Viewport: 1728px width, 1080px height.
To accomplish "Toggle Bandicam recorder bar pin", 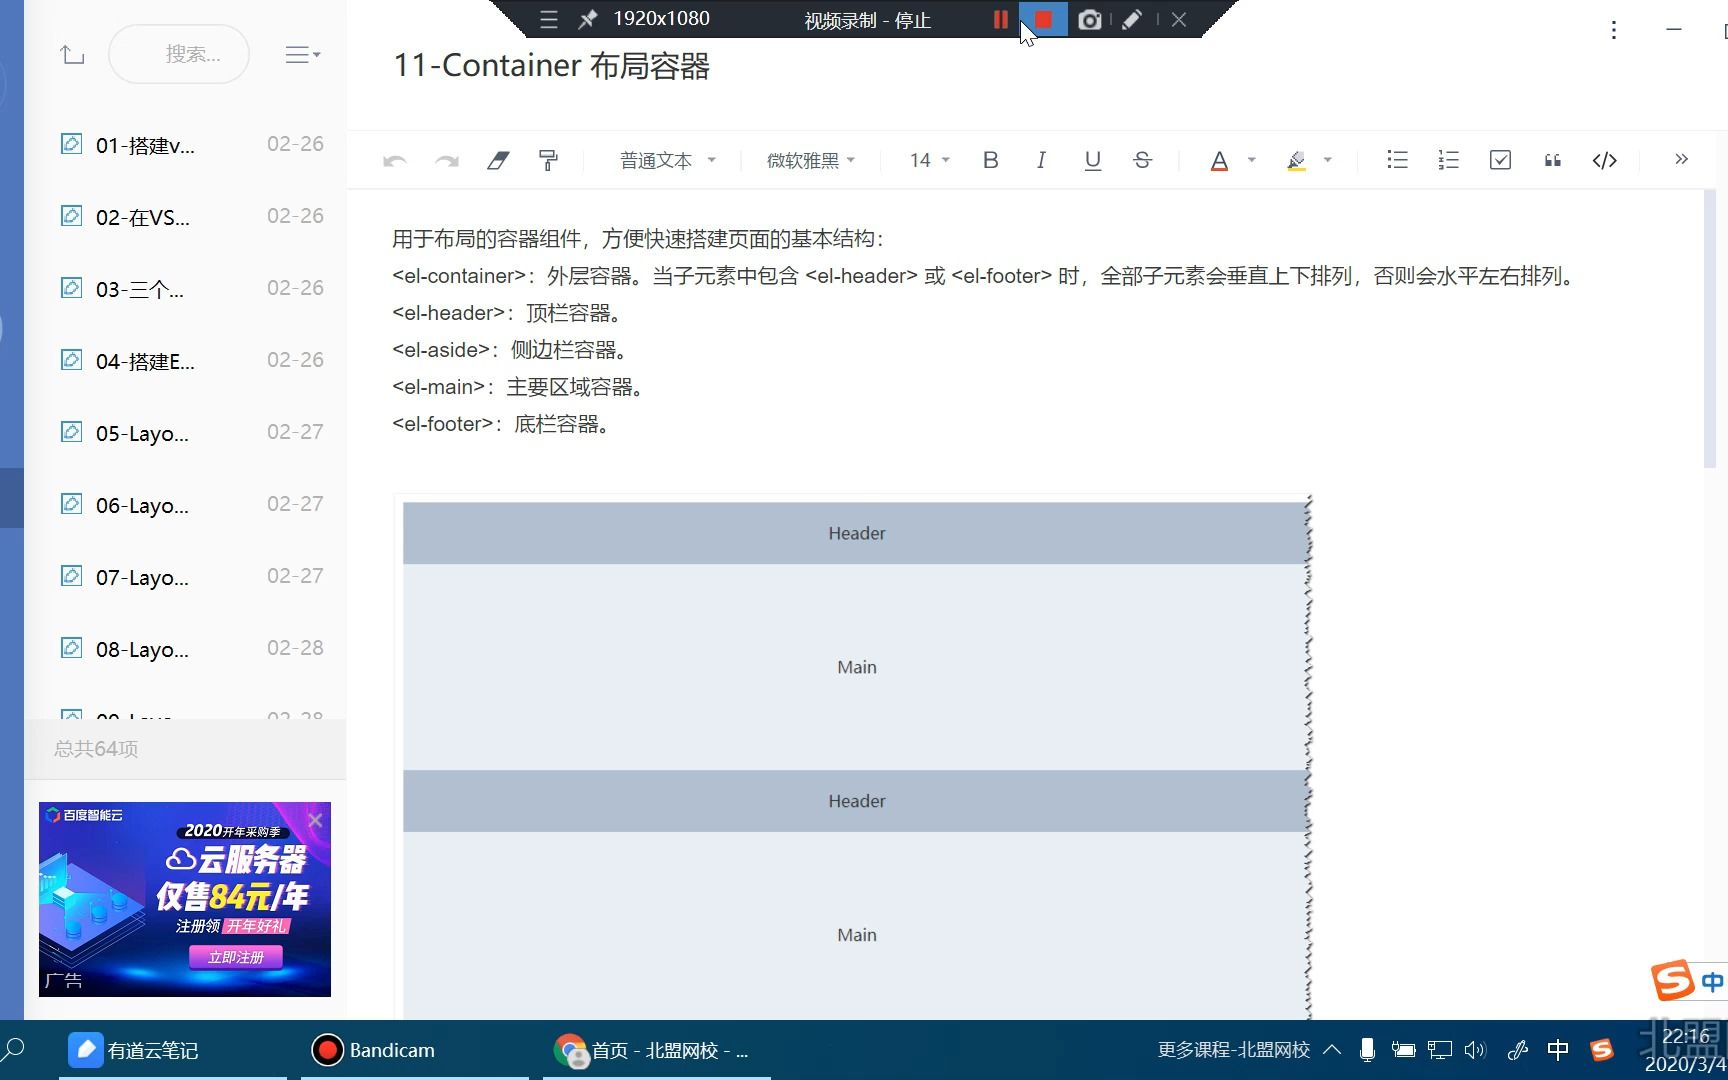I will coord(588,19).
